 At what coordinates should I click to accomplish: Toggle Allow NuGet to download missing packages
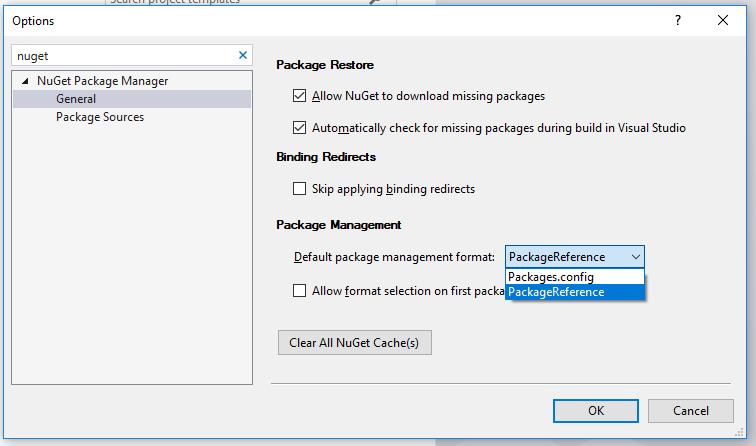click(x=299, y=96)
